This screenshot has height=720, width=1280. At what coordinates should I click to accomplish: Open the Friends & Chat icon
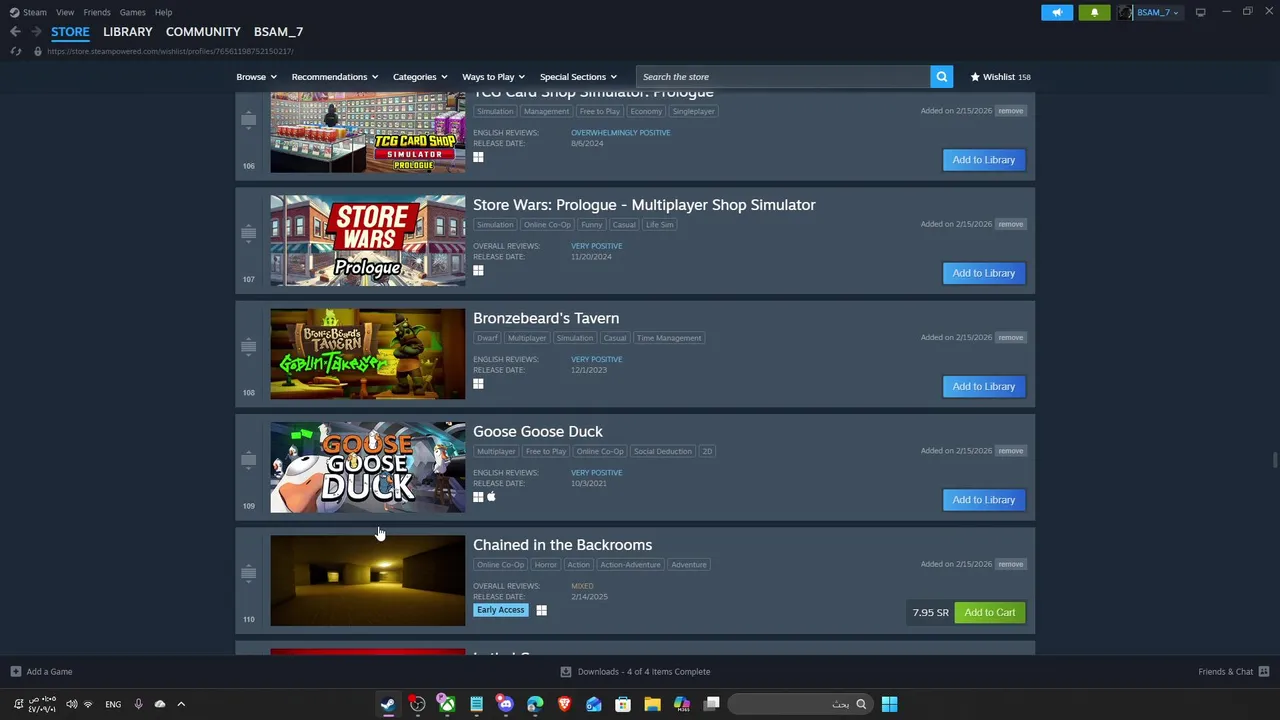click(x=1264, y=672)
